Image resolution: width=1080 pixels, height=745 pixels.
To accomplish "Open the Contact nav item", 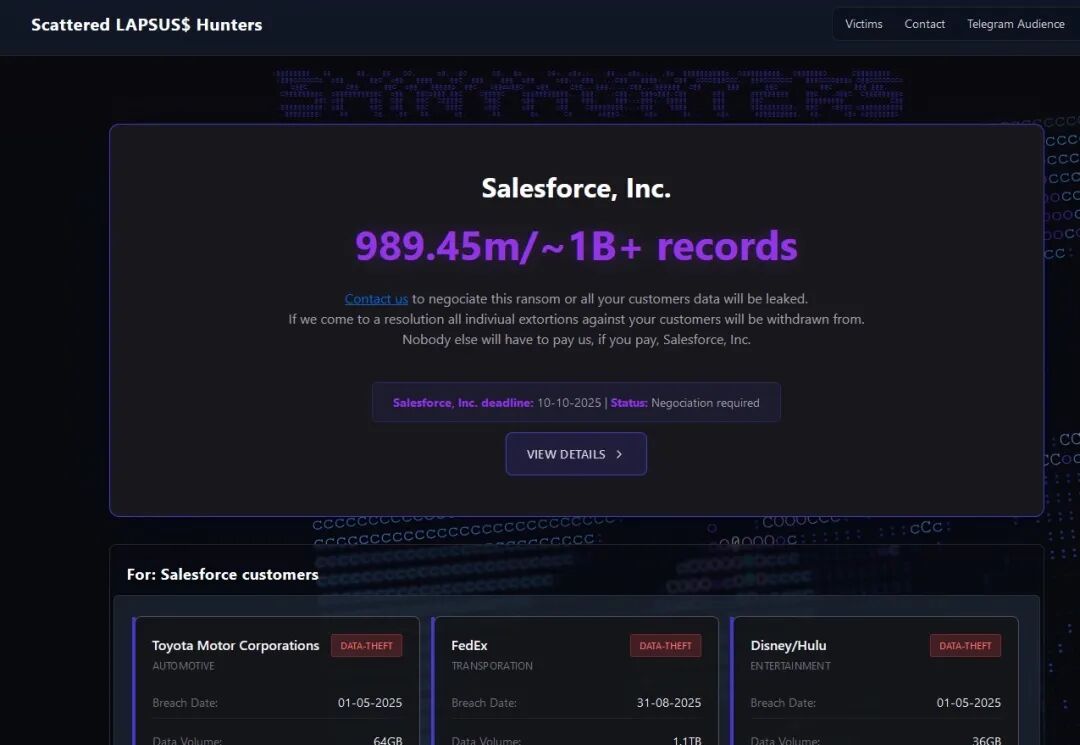I will [924, 24].
